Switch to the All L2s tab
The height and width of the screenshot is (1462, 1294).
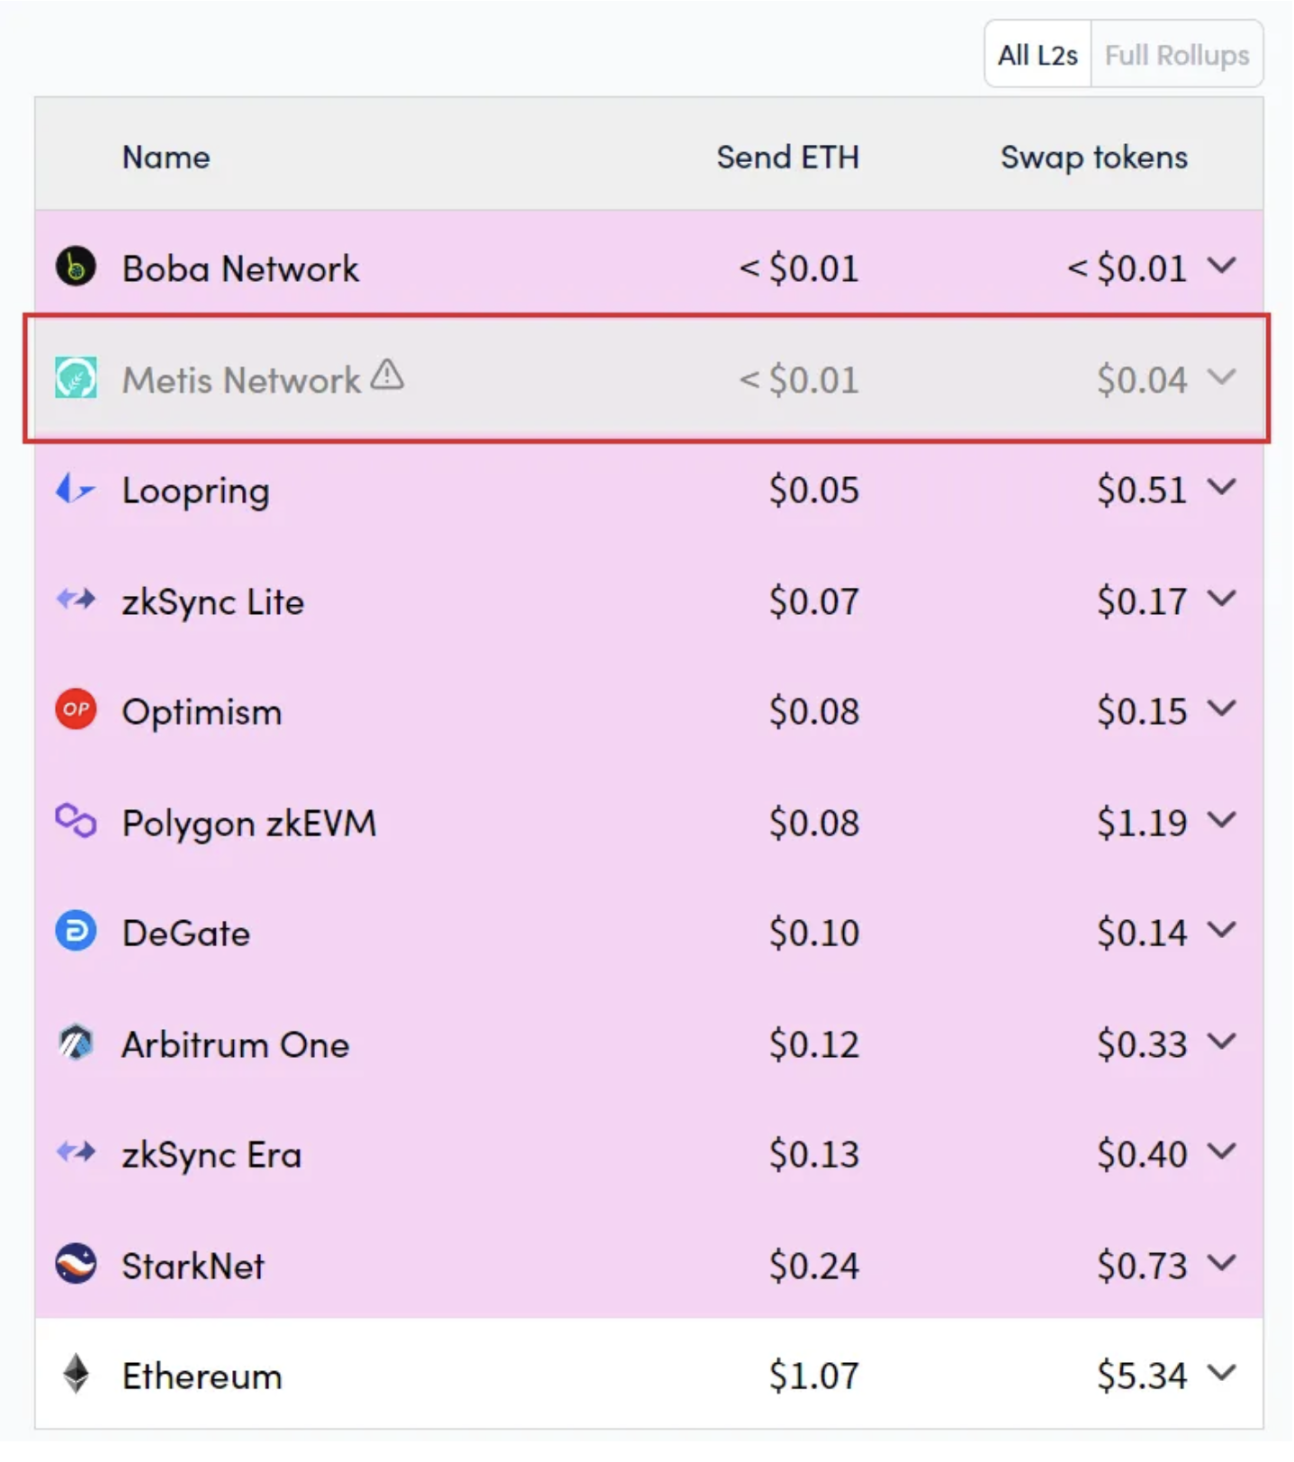(x=1038, y=55)
